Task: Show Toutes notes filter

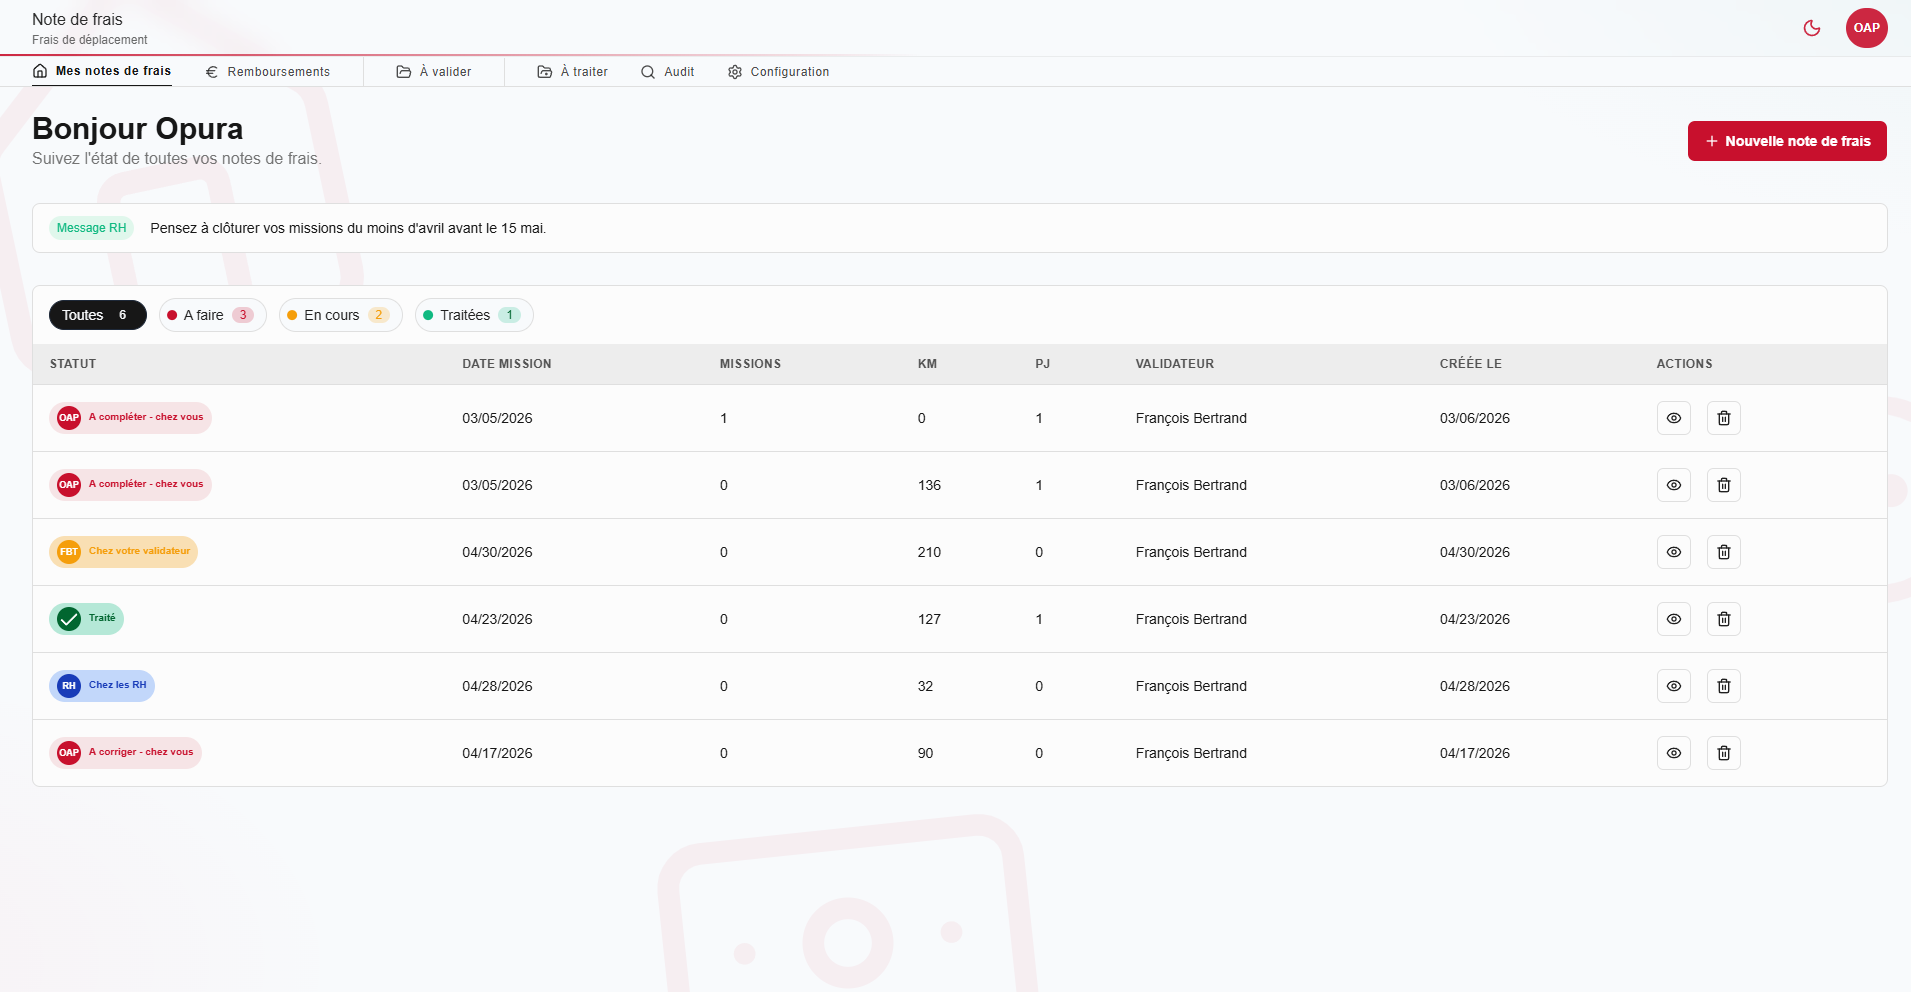Action: tap(98, 315)
